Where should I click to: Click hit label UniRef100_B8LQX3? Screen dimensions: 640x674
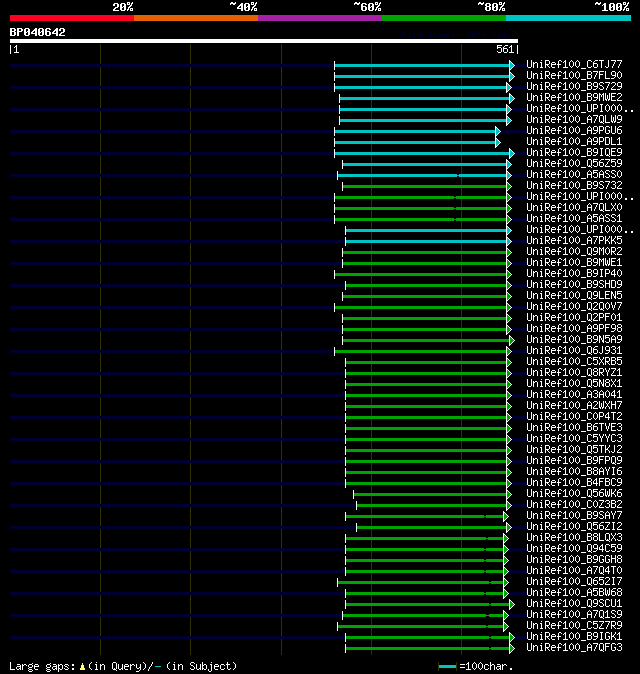(574, 538)
